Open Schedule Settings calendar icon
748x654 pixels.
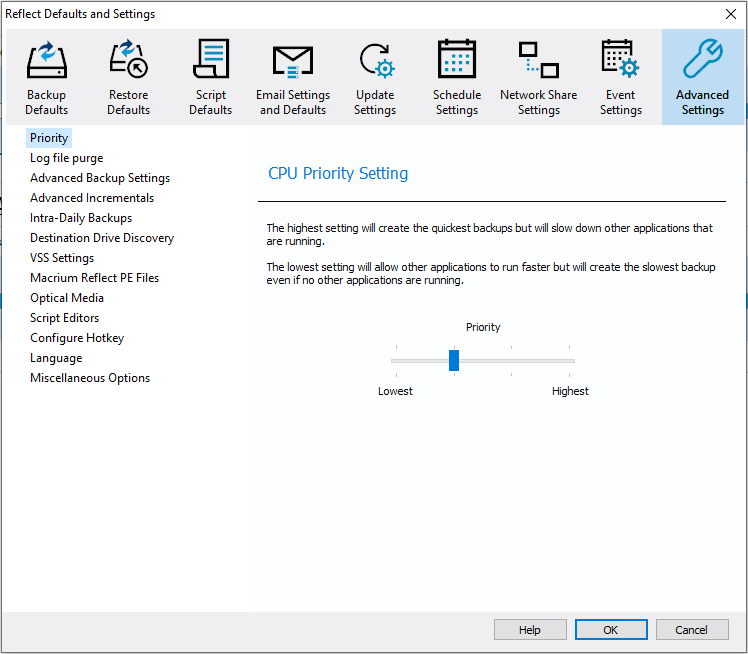[x=457, y=59]
